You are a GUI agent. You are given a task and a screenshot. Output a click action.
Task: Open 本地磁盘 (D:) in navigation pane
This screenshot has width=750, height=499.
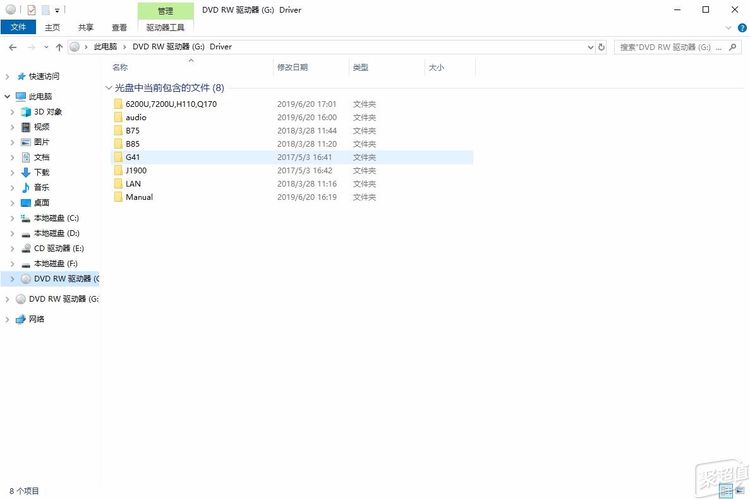pos(56,233)
